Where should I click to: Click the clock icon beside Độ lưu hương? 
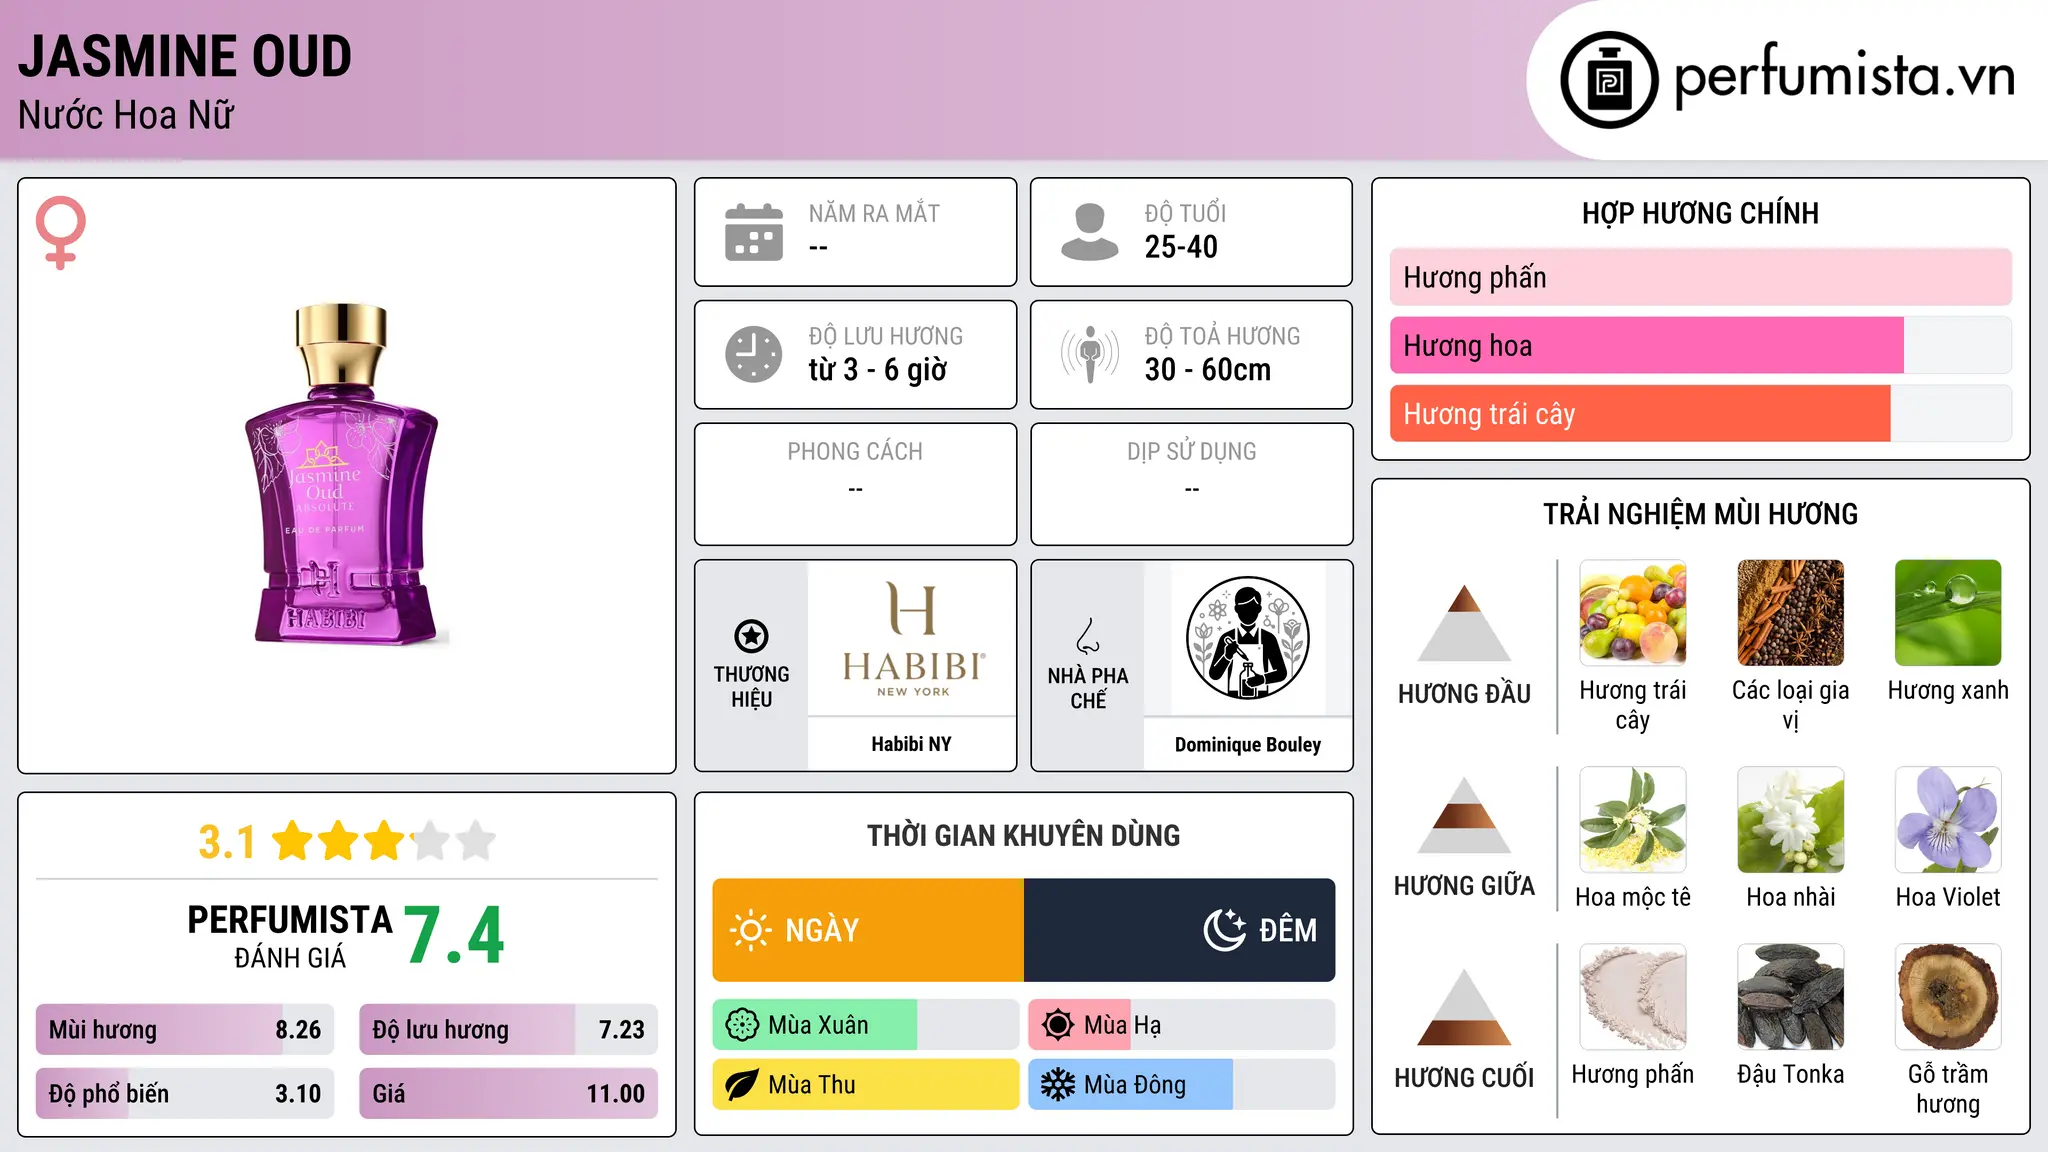click(x=754, y=354)
